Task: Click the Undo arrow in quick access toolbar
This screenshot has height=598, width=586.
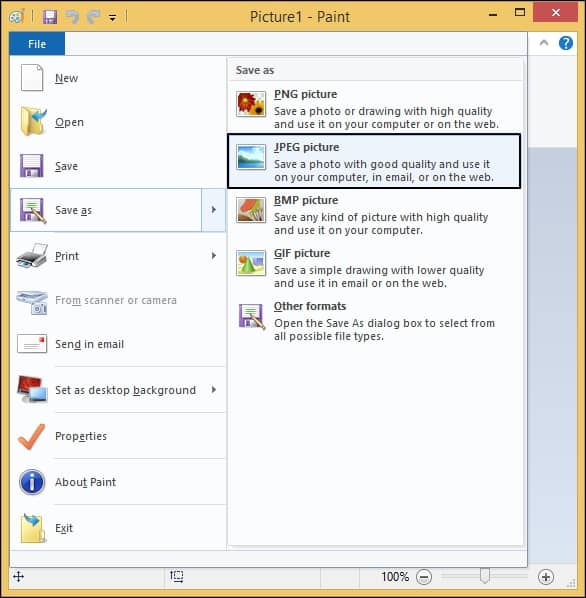Action: coord(72,17)
